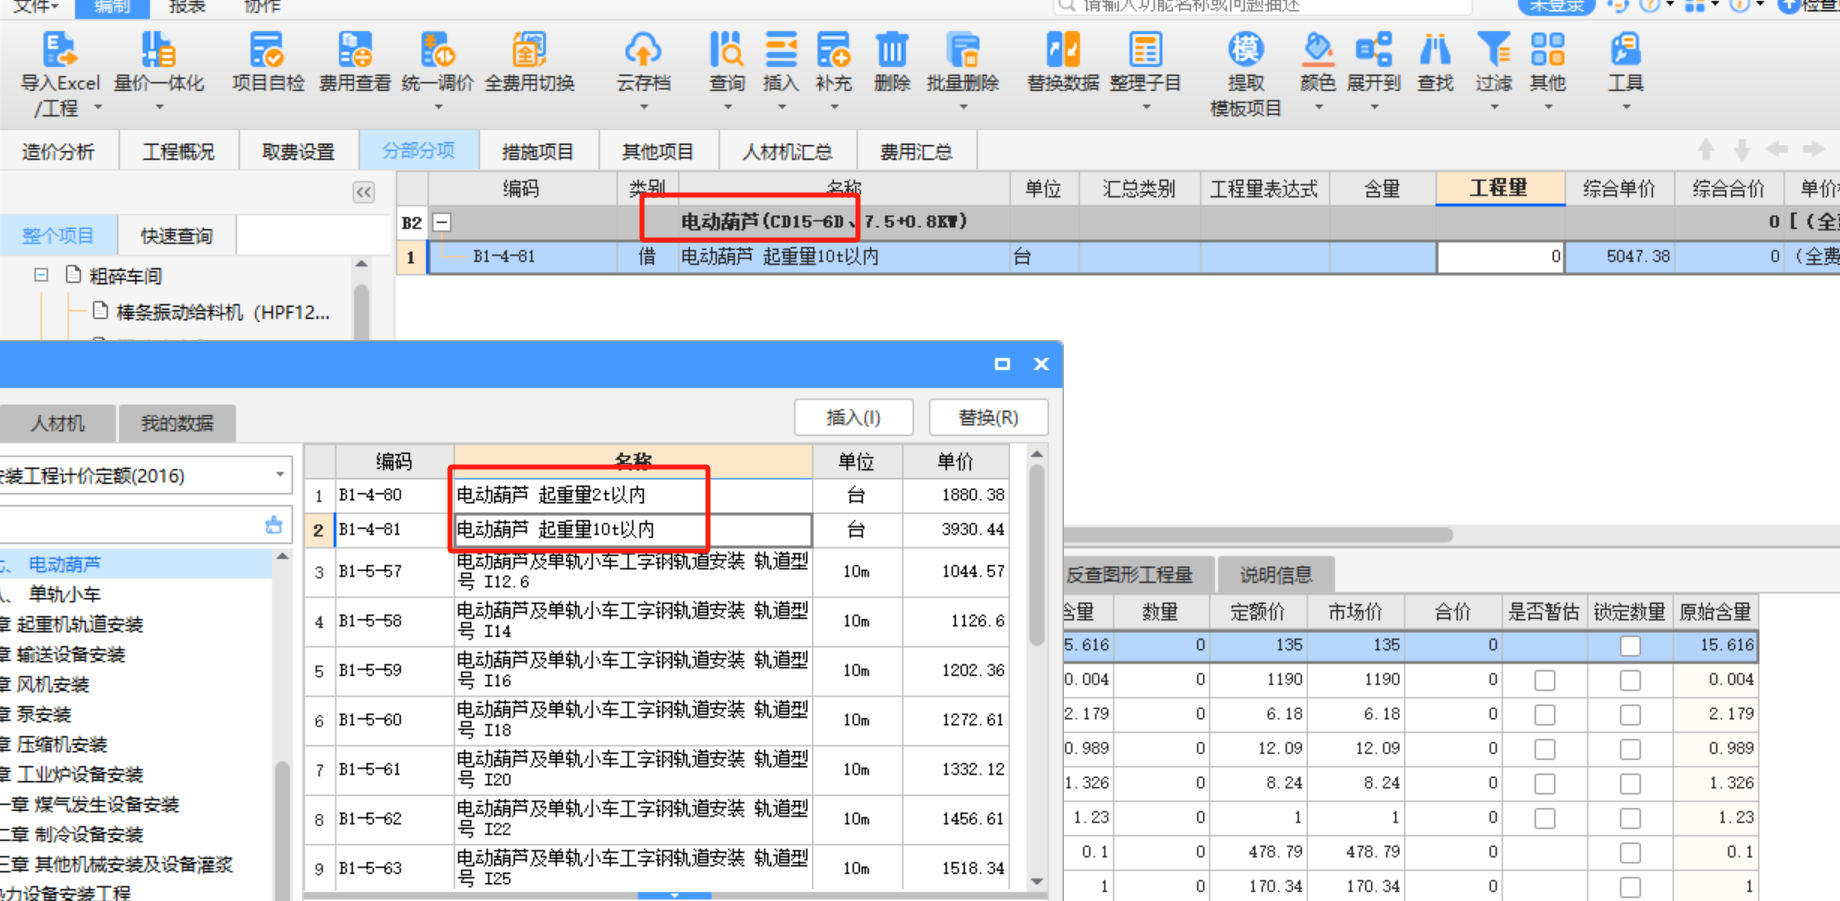The image size is (1840, 901).
Task: Tick 锁定数量 checkbox in the 2.179 row
Action: tap(1630, 715)
